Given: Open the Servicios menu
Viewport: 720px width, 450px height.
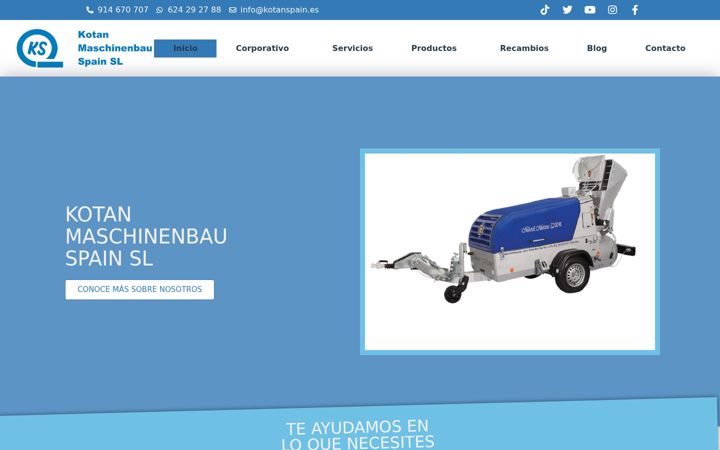Looking at the screenshot, I should 352,48.
